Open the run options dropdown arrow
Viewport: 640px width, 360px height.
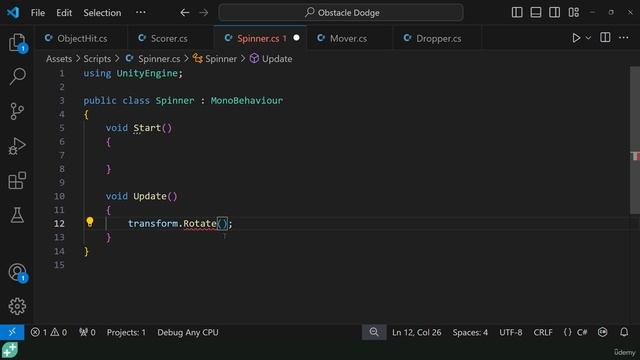pyautogui.click(x=588, y=38)
